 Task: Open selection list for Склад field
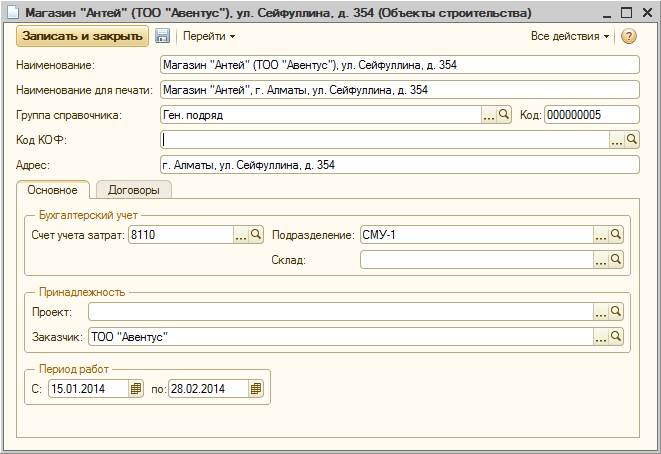tap(601, 260)
